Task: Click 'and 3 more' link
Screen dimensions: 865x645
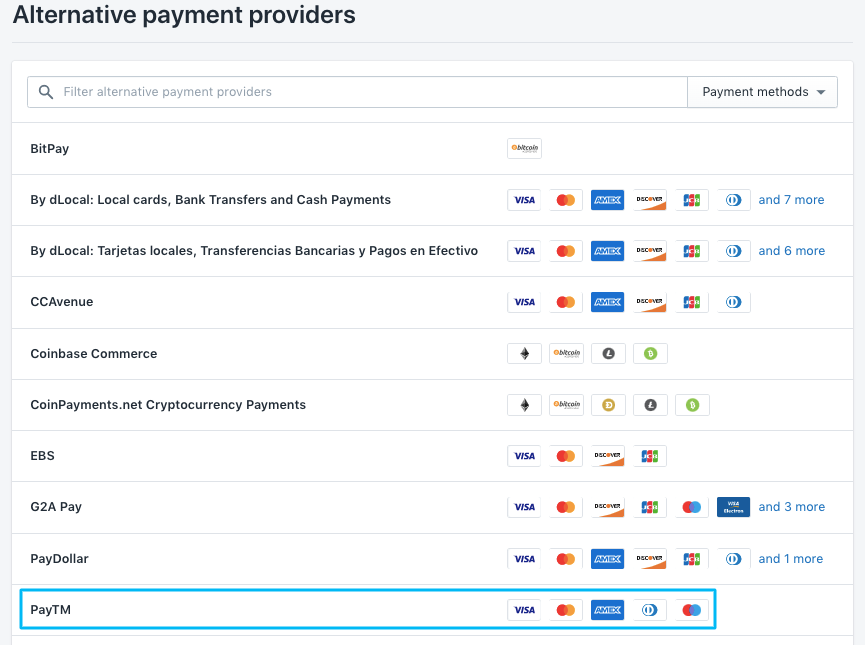Action: pyautogui.click(x=792, y=507)
